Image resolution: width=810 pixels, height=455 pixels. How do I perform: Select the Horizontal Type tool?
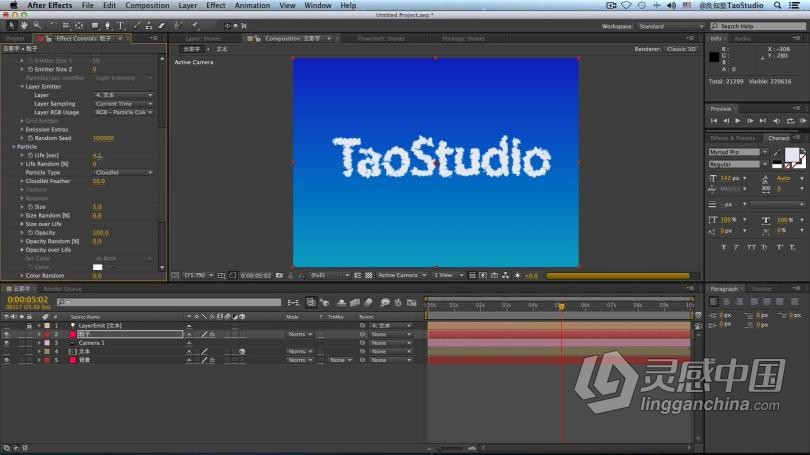click(120, 25)
